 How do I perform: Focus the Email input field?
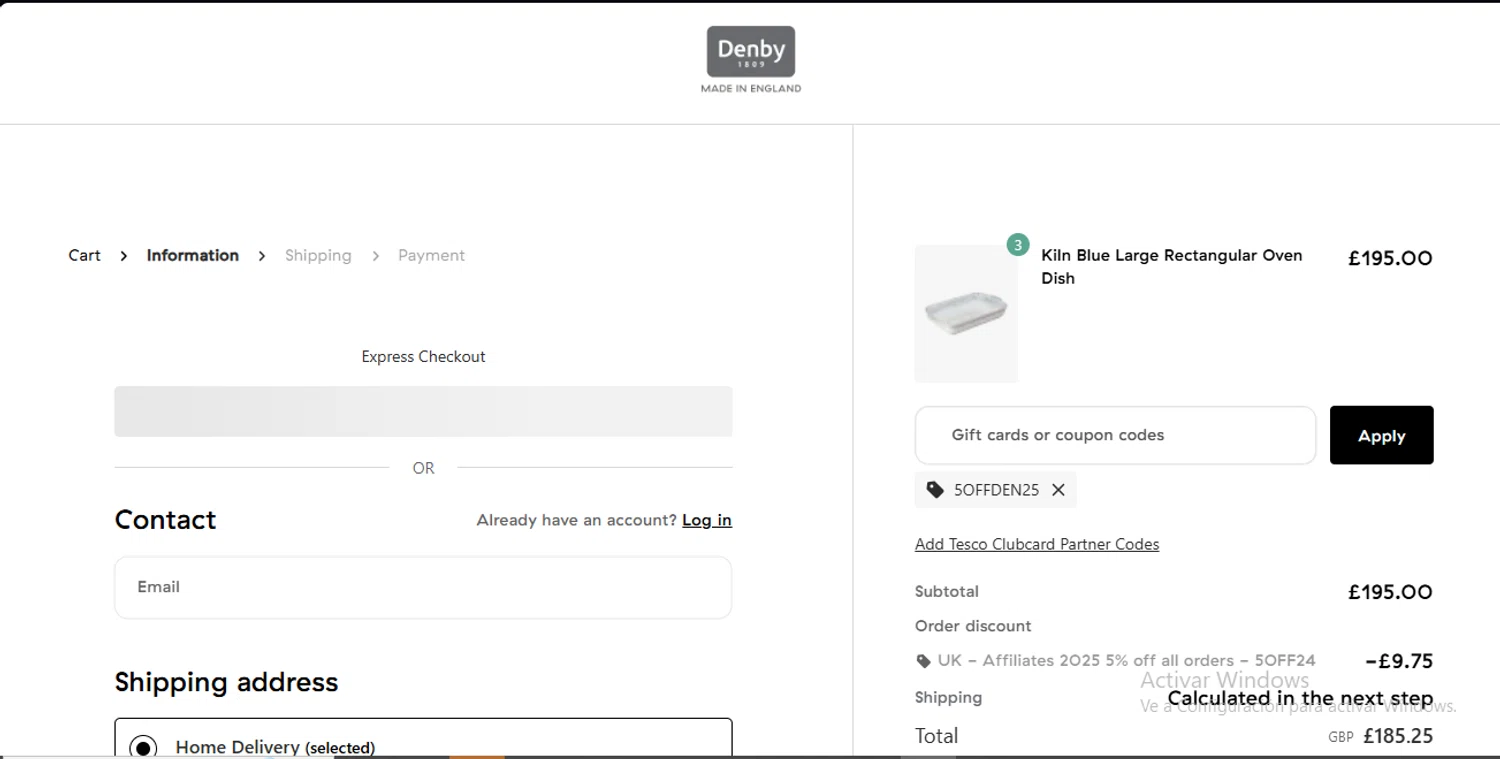pos(423,587)
